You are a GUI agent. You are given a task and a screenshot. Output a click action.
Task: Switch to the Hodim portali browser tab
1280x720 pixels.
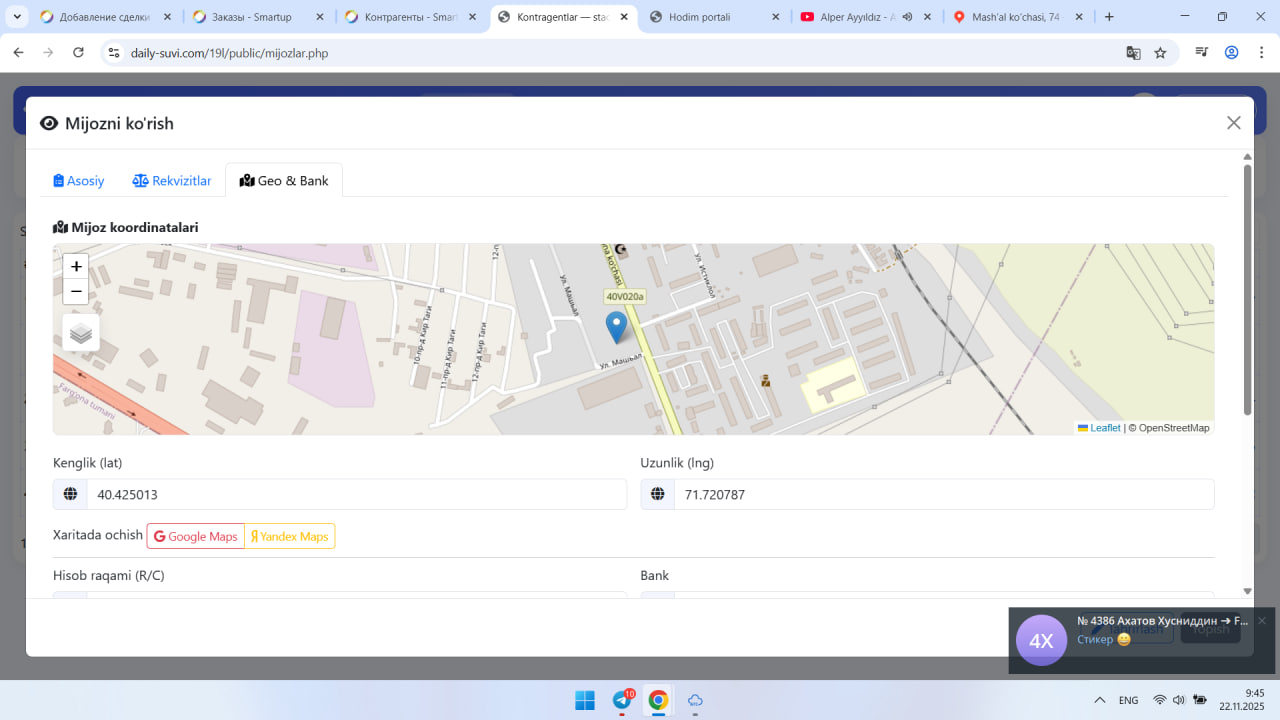pos(715,17)
